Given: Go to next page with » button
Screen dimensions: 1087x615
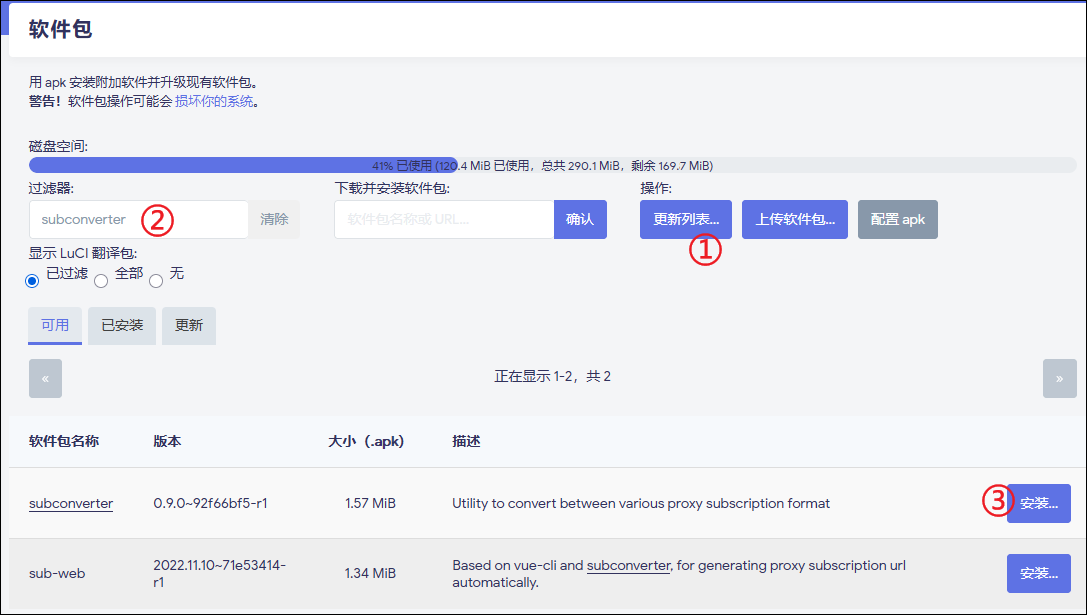Looking at the screenshot, I should click(1059, 379).
